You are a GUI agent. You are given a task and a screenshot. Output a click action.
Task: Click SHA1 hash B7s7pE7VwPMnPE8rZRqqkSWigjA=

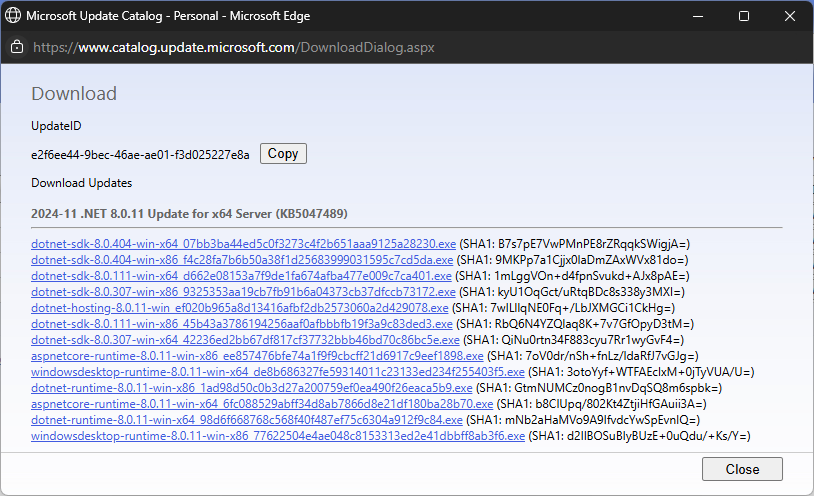tap(592, 244)
